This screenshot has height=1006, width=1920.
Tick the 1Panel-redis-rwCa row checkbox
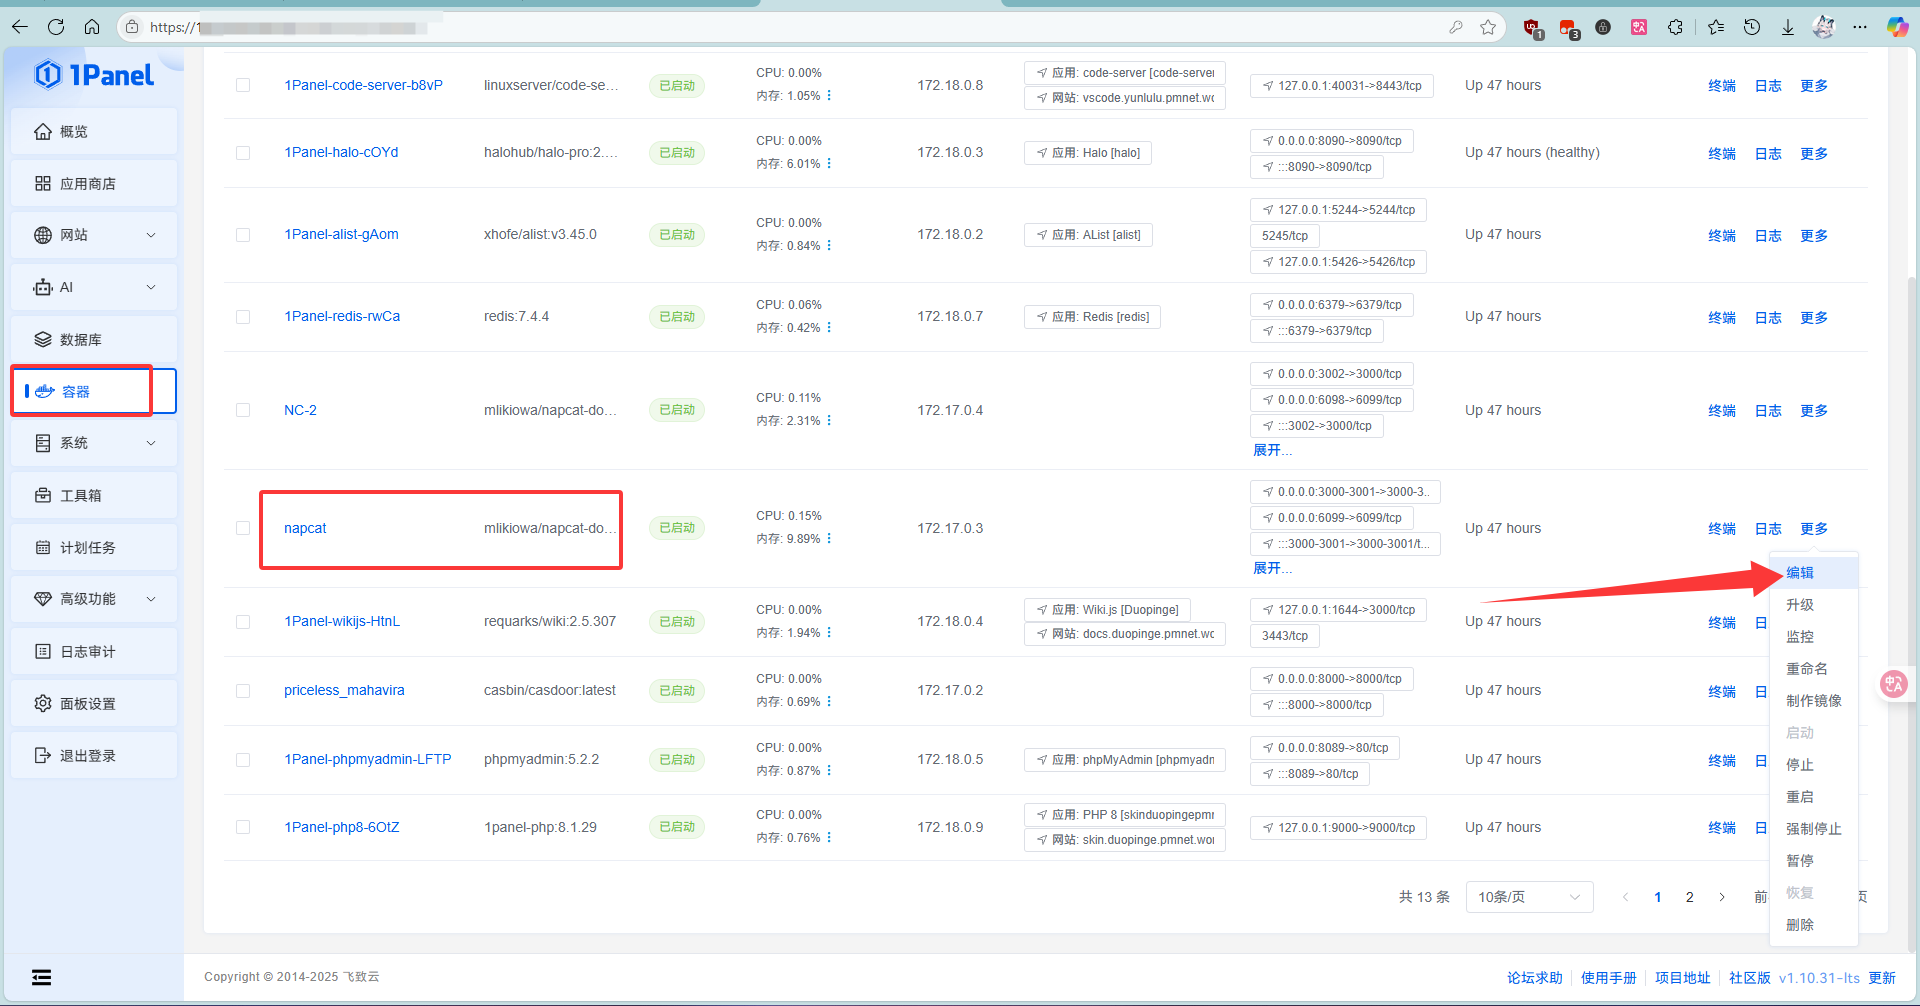[243, 317]
